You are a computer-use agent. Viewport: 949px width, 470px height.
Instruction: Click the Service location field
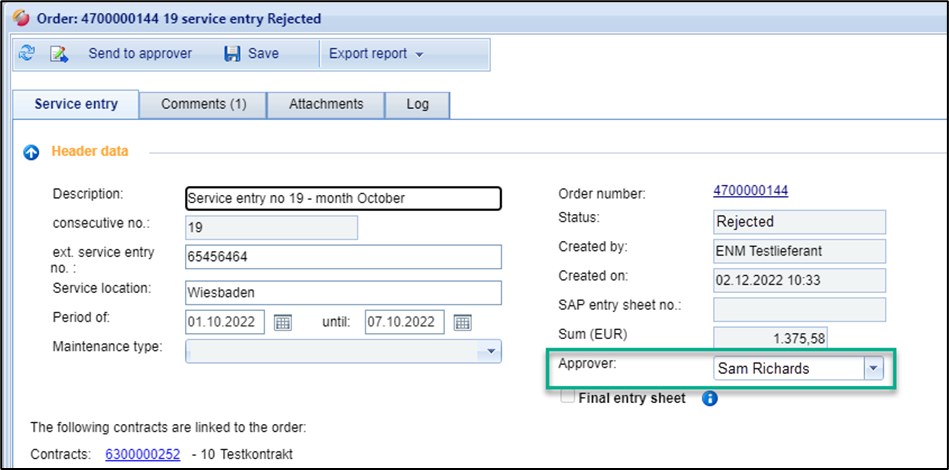click(x=343, y=293)
